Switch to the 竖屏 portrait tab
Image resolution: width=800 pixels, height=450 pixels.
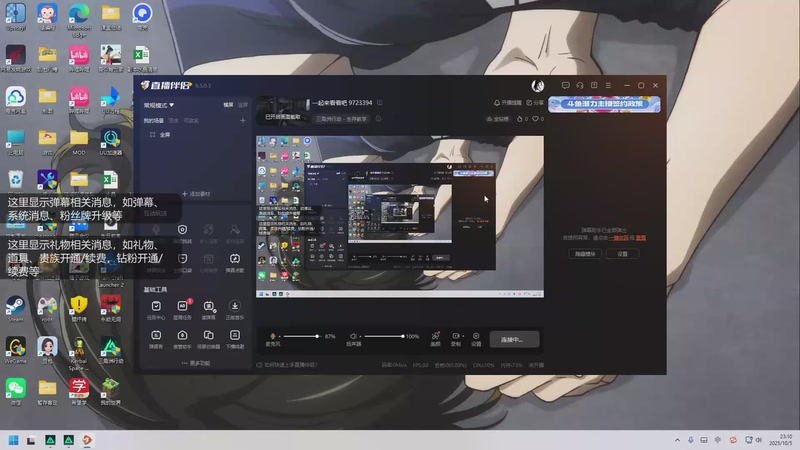243,105
